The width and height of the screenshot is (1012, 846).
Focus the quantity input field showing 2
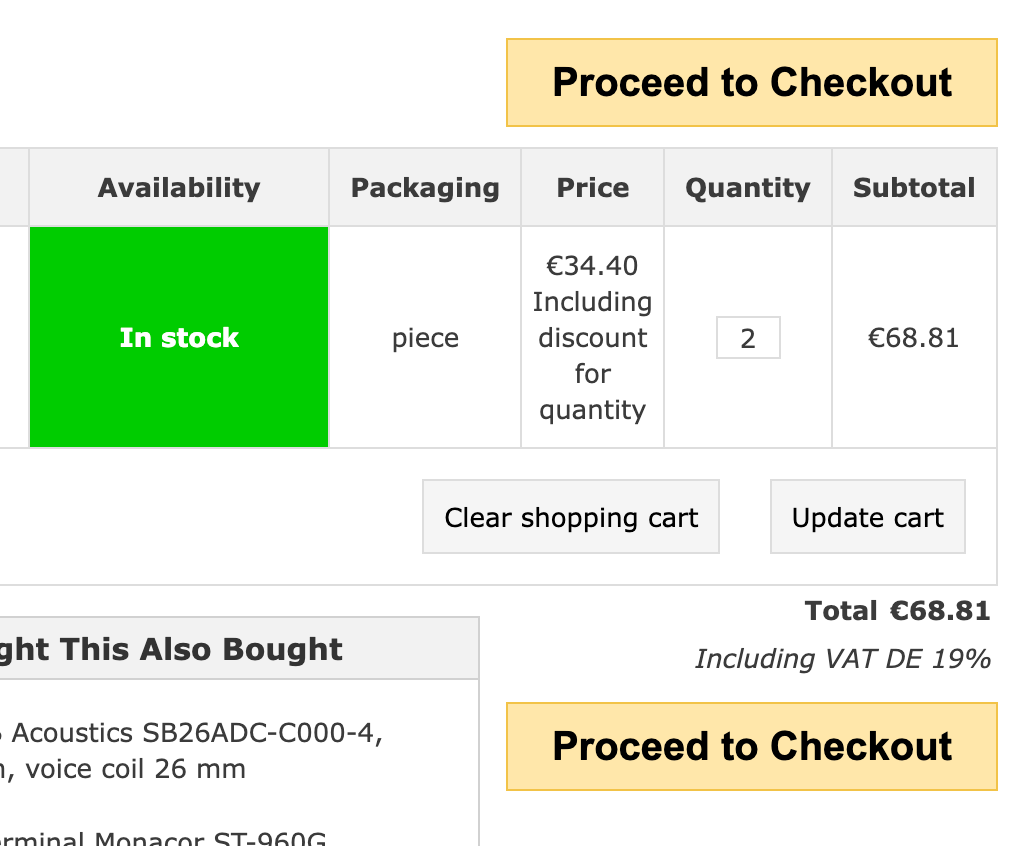(748, 337)
